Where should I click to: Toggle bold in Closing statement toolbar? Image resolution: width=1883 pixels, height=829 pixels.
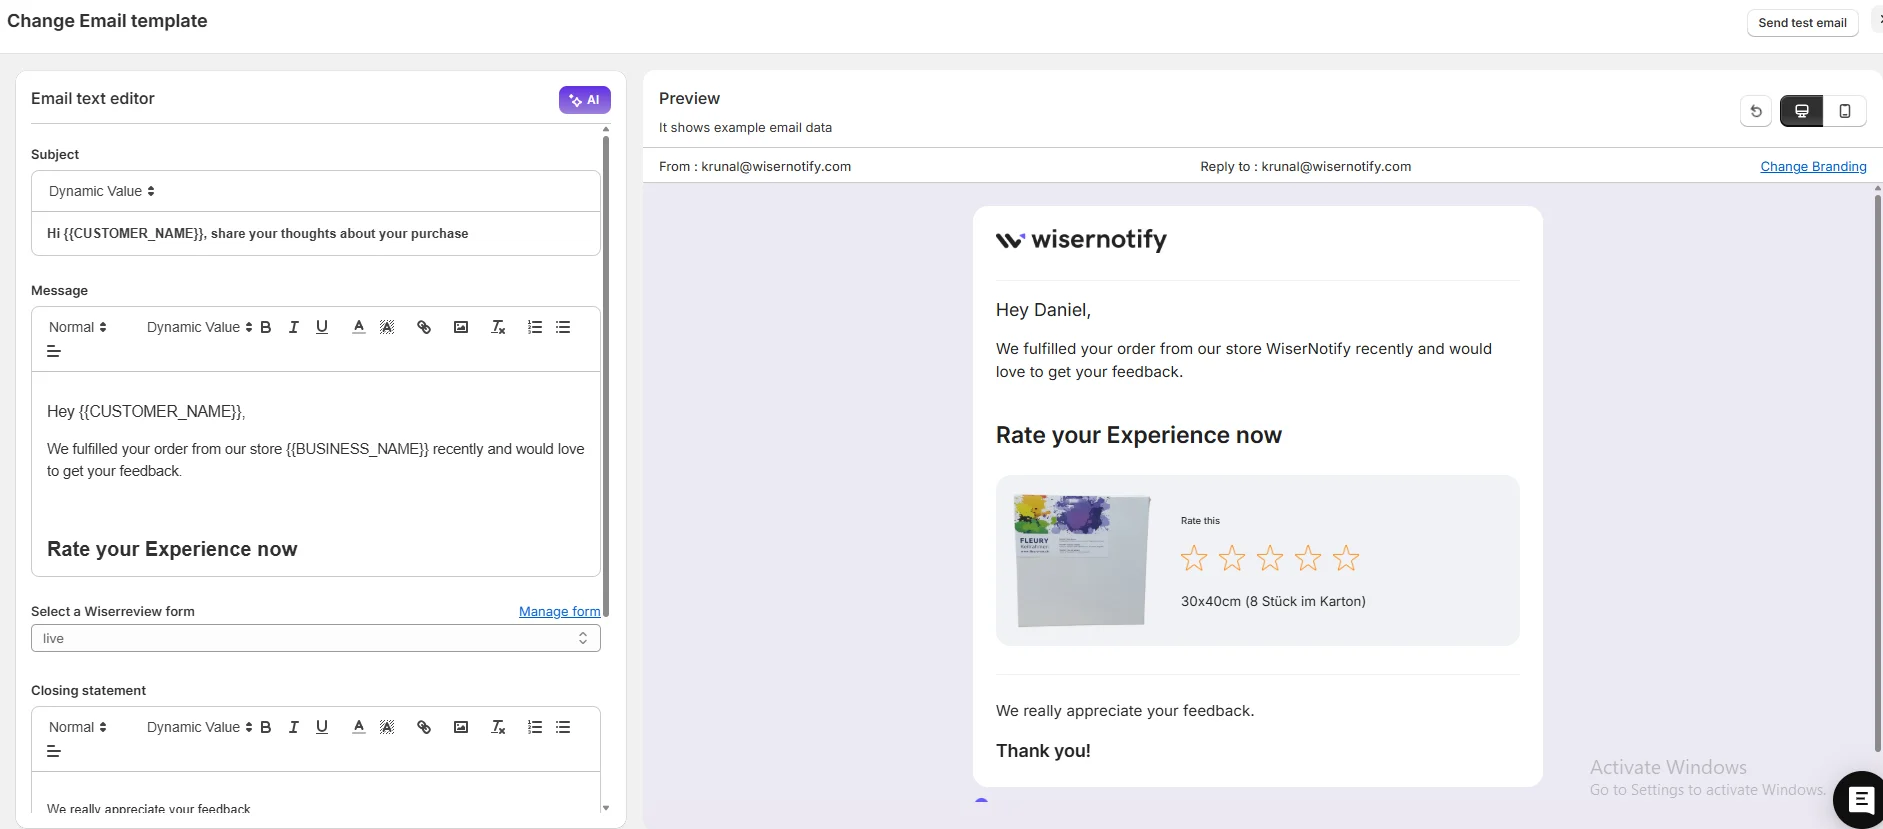coord(266,727)
